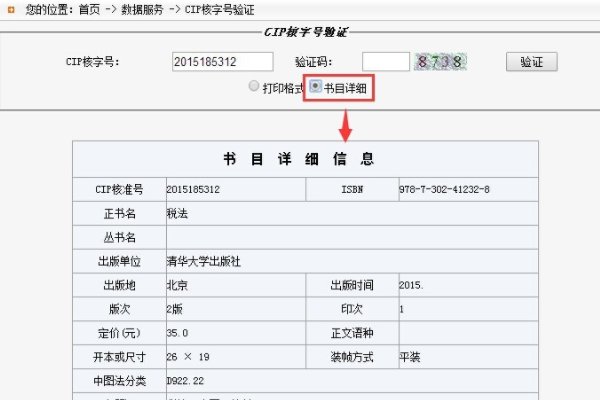
Task: Click the 丛书名 row label
Action: (x=120, y=237)
